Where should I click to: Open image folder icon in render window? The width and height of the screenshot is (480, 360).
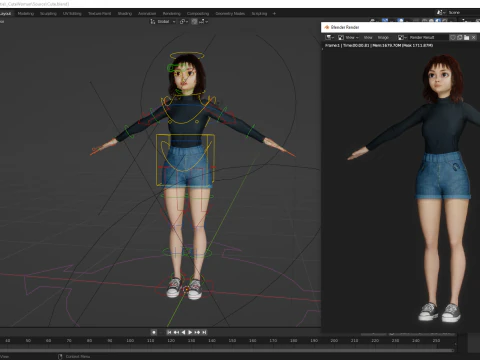coord(467,37)
